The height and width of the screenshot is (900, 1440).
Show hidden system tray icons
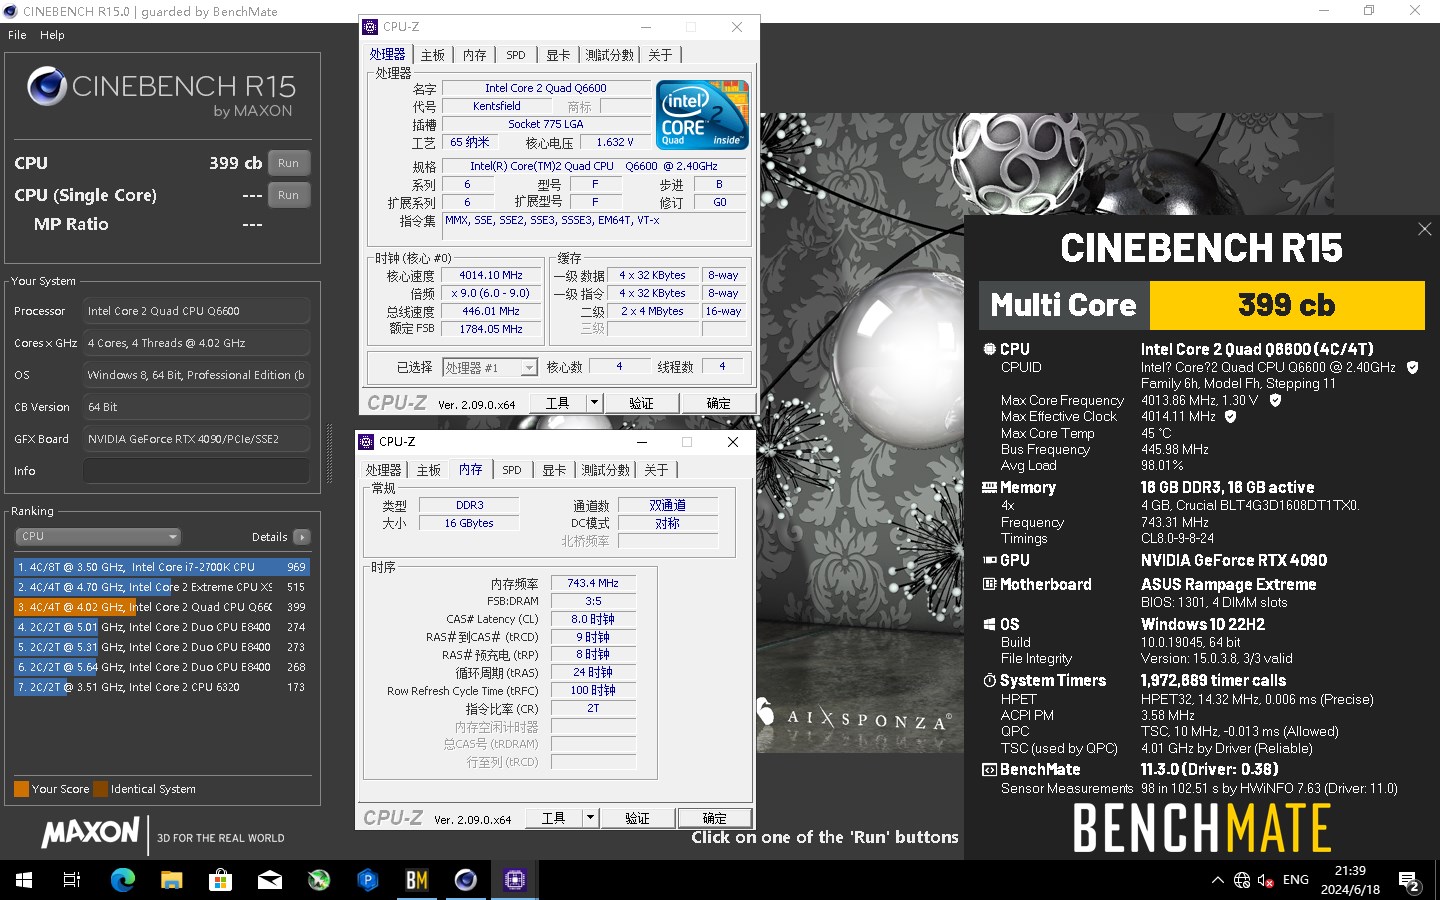pos(1217,880)
